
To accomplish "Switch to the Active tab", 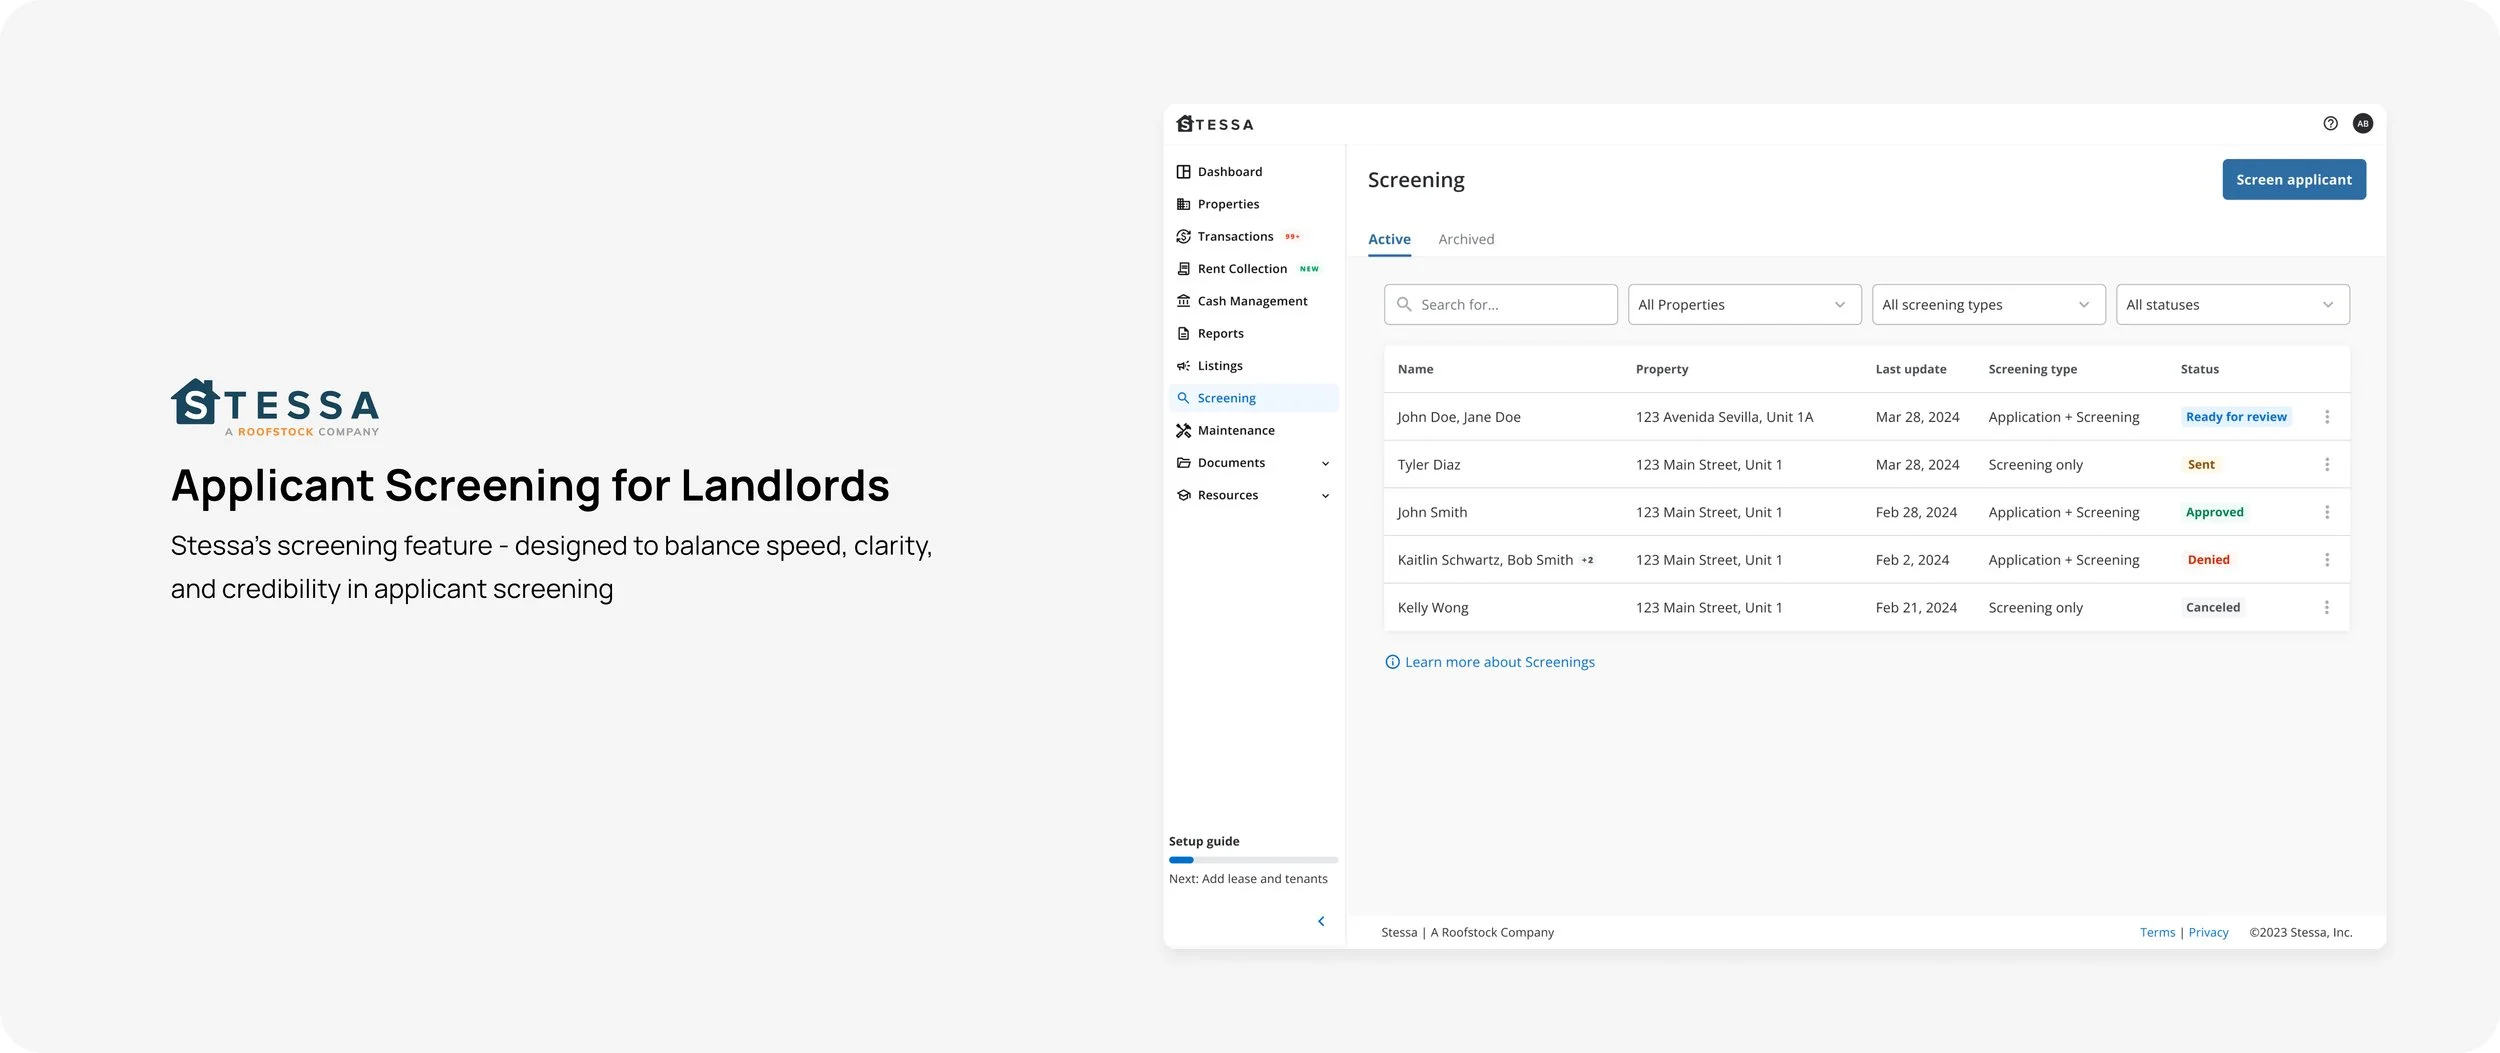I will pos(1389,240).
